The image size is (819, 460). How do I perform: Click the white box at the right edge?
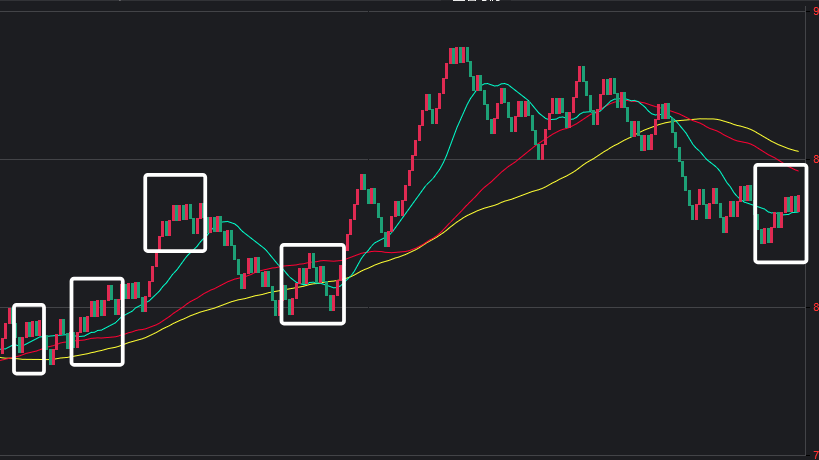point(780,213)
